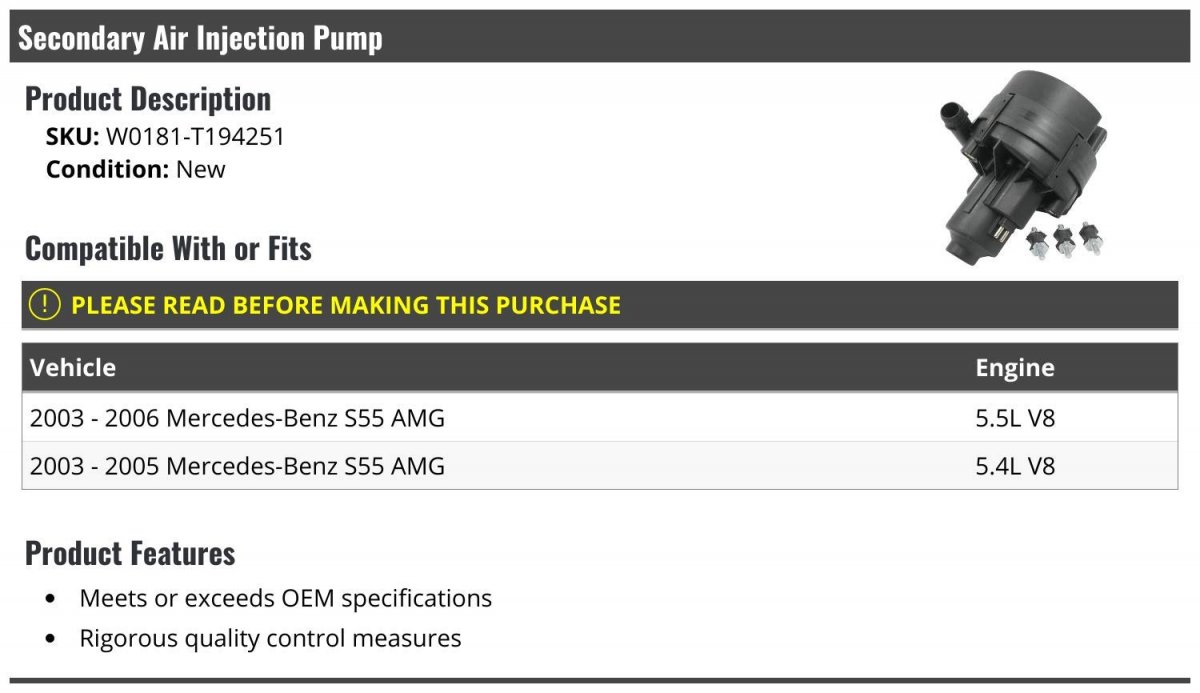Select the Engine column header
Screen dimensions: 1200x693
tap(1014, 368)
